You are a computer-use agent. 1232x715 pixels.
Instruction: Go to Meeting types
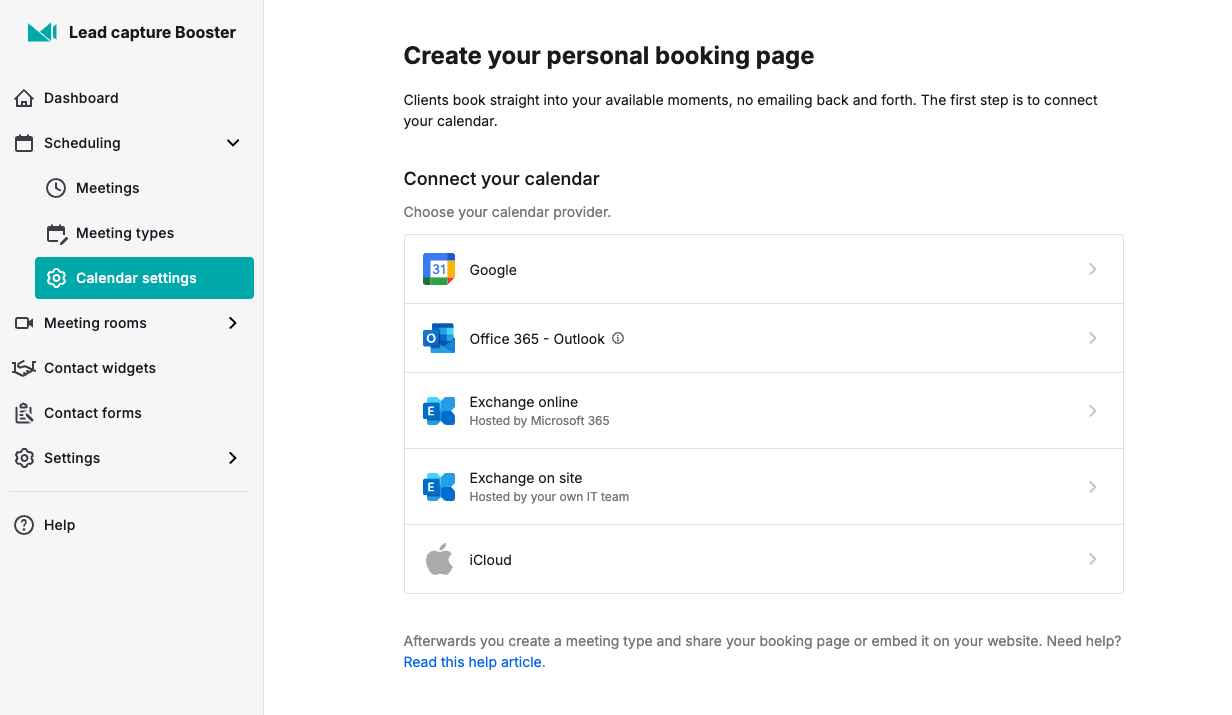[144, 233]
